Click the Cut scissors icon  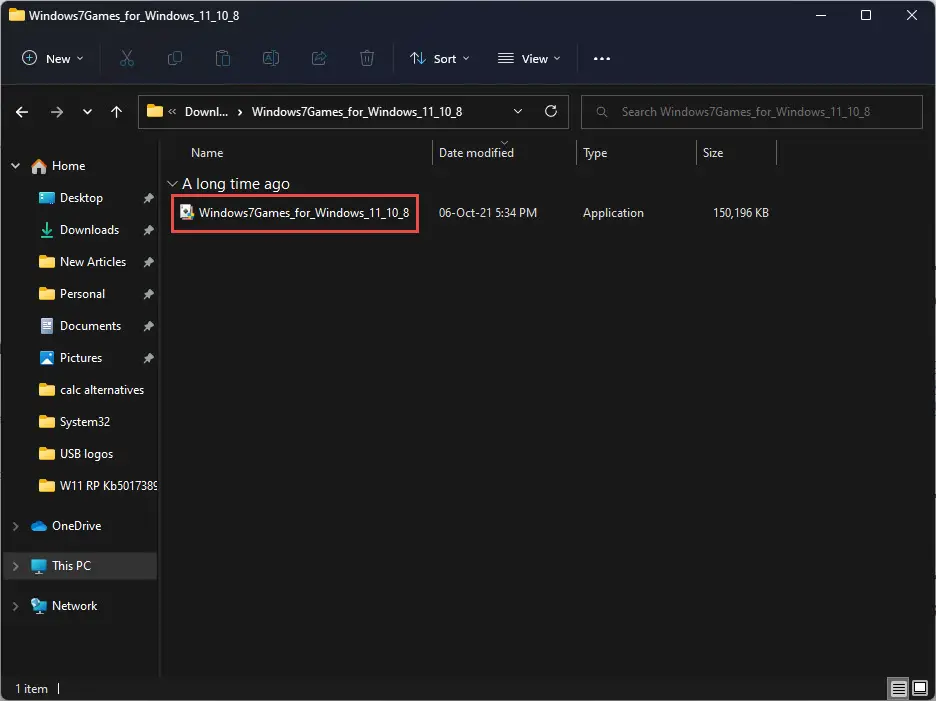click(127, 59)
